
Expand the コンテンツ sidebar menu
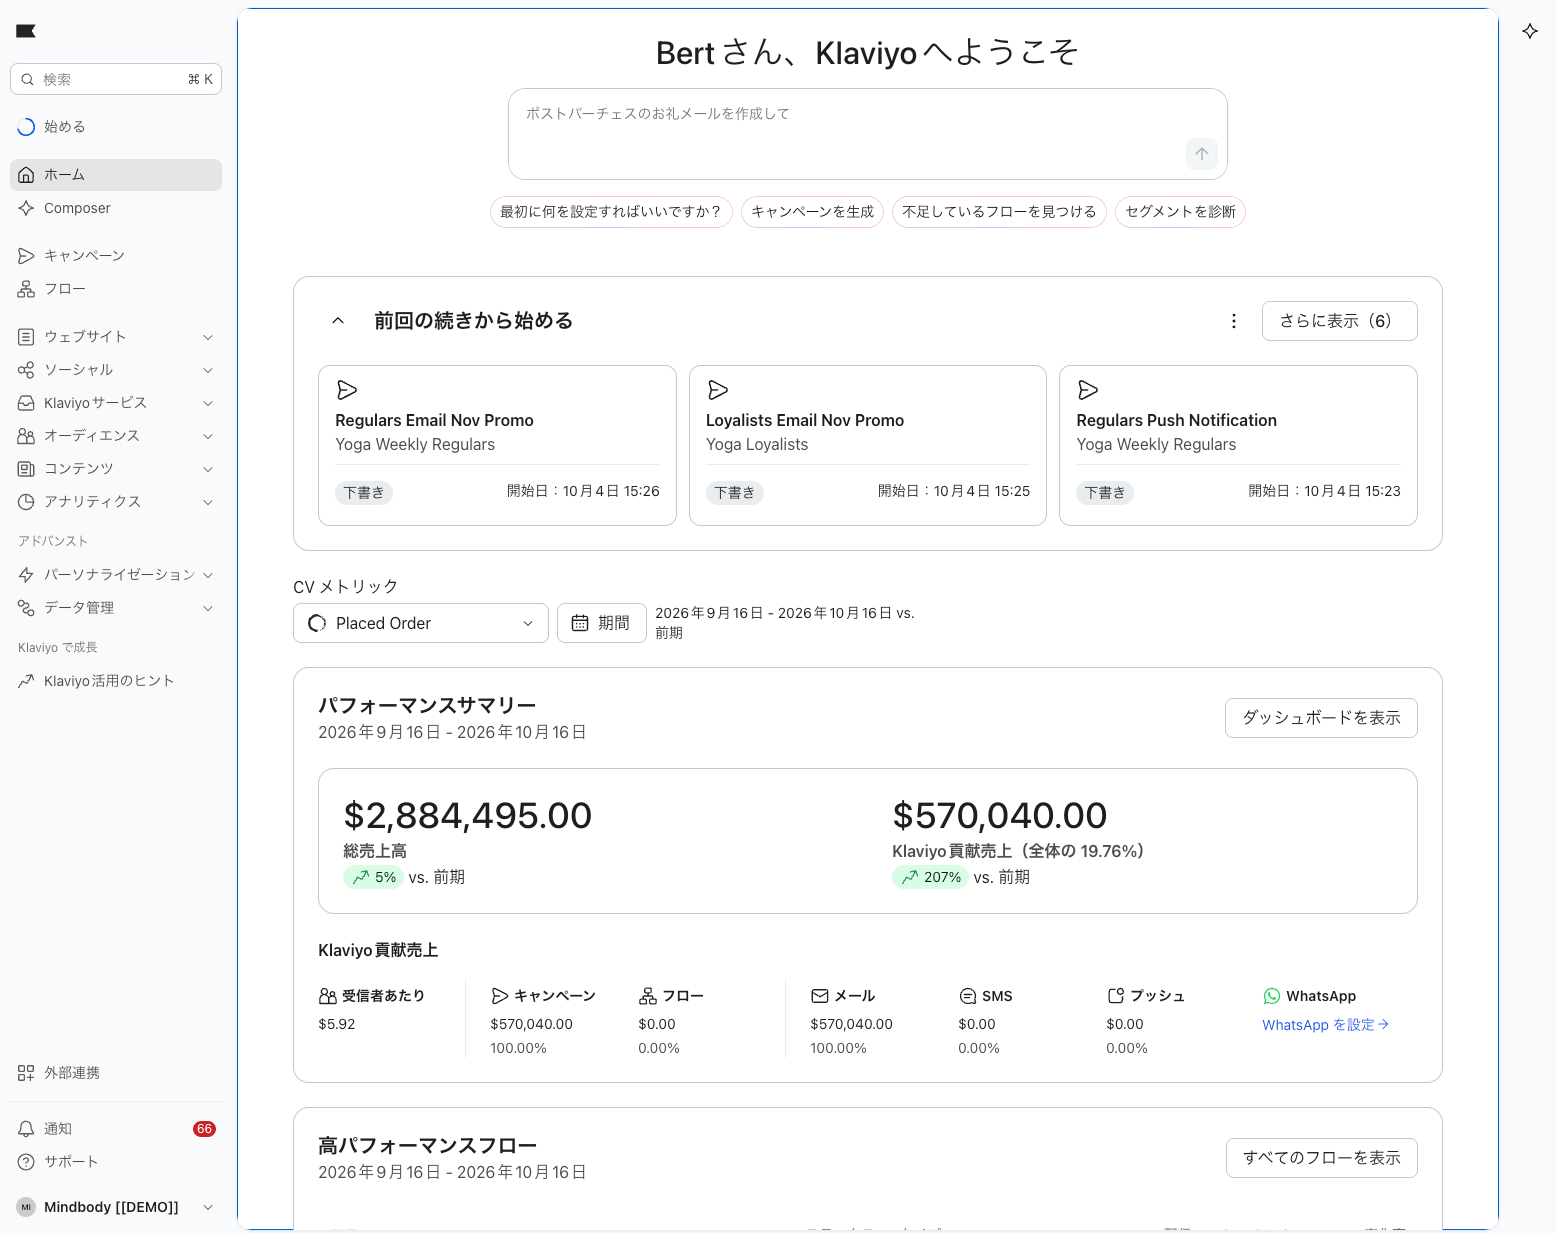(116, 469)
